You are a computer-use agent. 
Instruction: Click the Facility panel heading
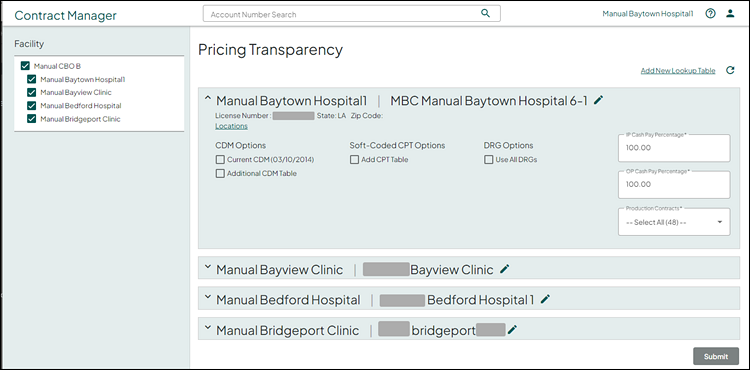tap(29, 44)
